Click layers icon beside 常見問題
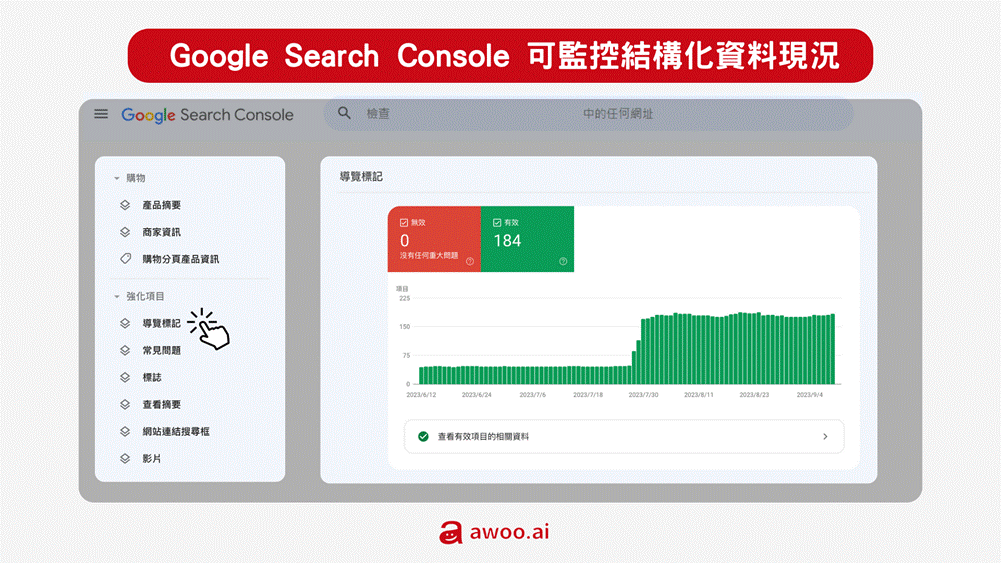 [x=125, y=350]
